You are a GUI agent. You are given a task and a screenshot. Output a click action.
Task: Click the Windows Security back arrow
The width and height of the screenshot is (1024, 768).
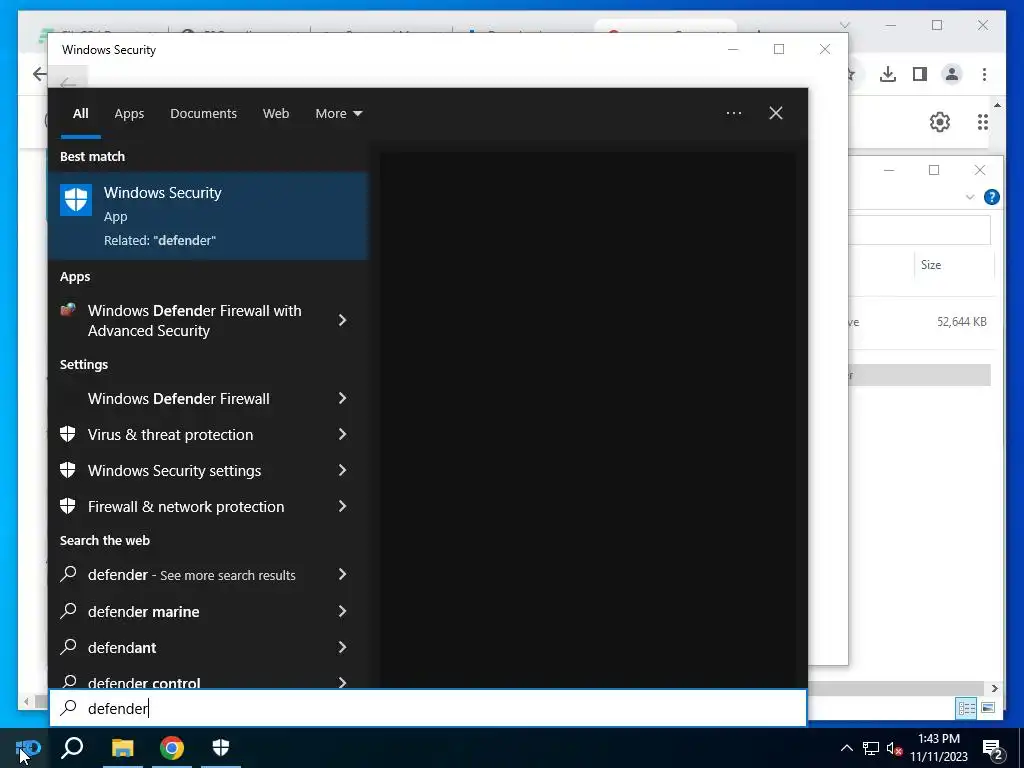point(68,83)
